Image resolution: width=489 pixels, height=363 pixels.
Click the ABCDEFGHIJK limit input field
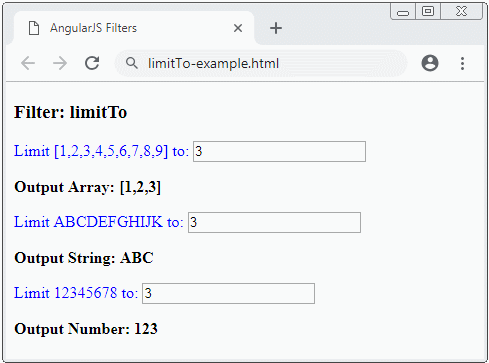(274, 222)
